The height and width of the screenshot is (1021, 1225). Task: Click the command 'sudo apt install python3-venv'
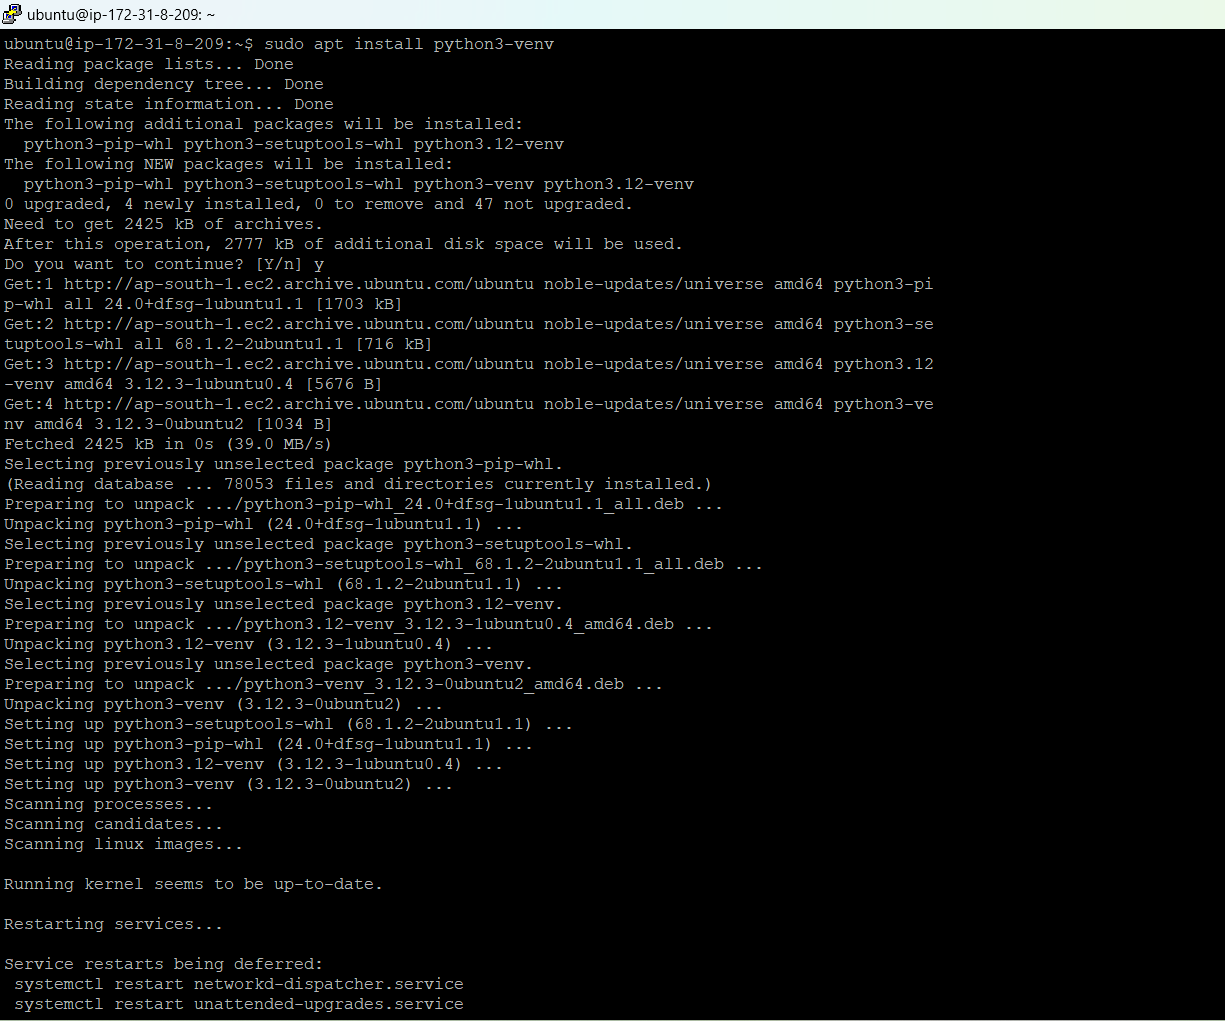(x=409, y=44)
